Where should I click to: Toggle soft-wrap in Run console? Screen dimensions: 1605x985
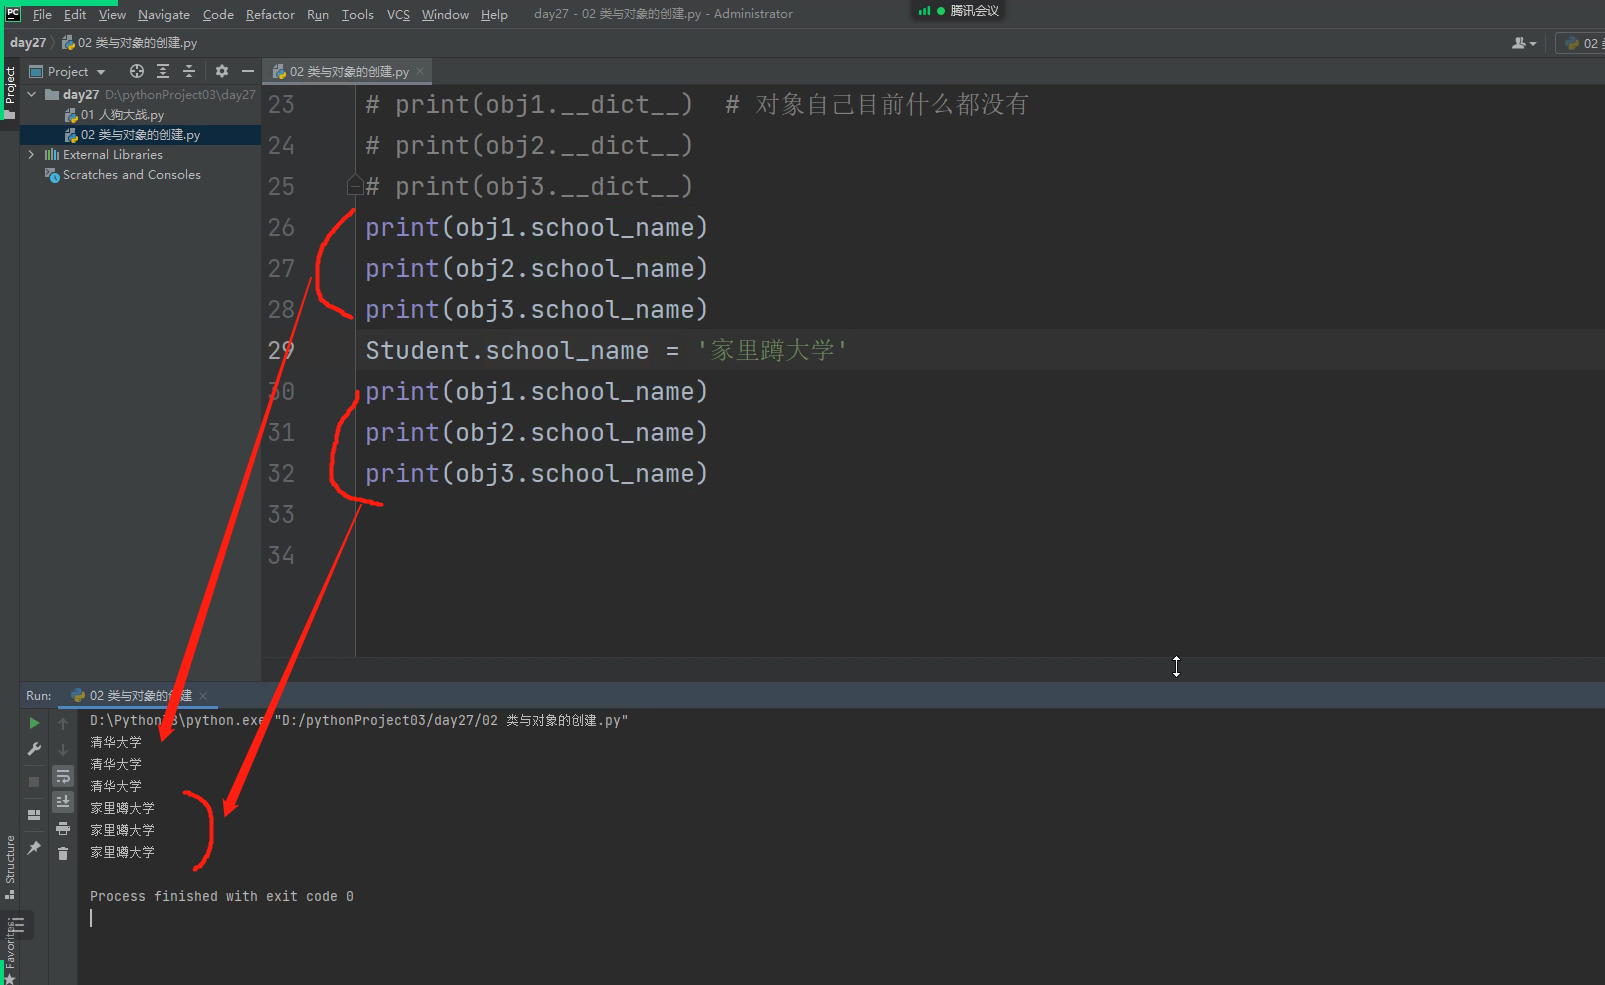coord(63,776)
